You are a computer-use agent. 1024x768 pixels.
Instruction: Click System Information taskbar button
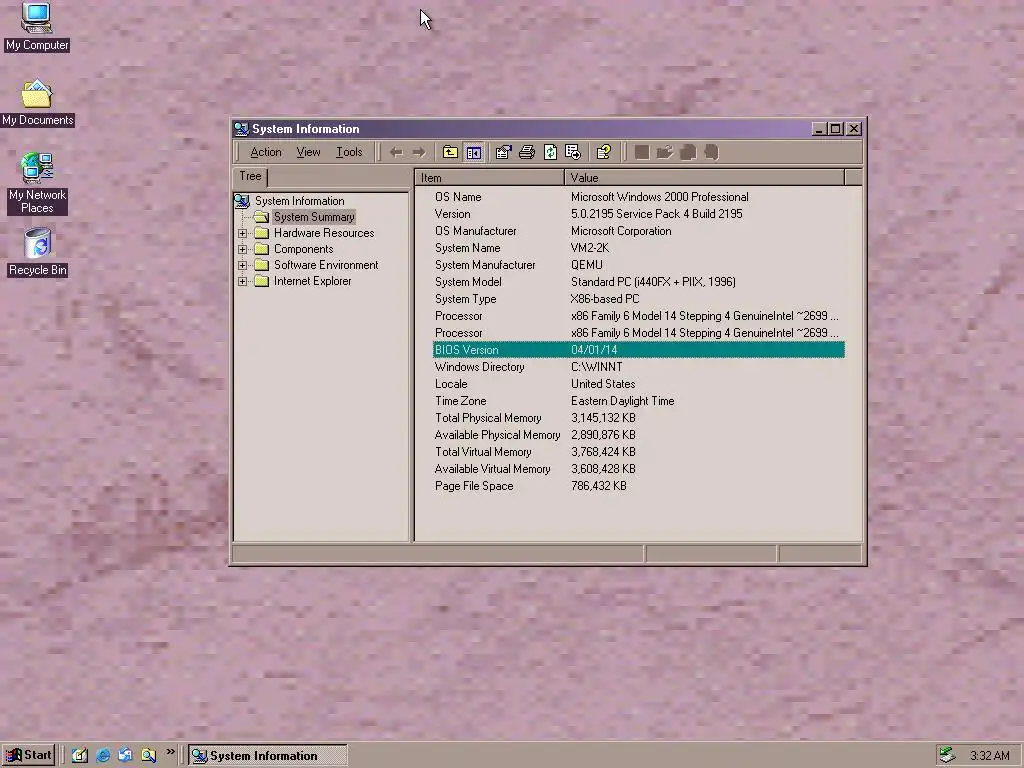coord(268,756)
